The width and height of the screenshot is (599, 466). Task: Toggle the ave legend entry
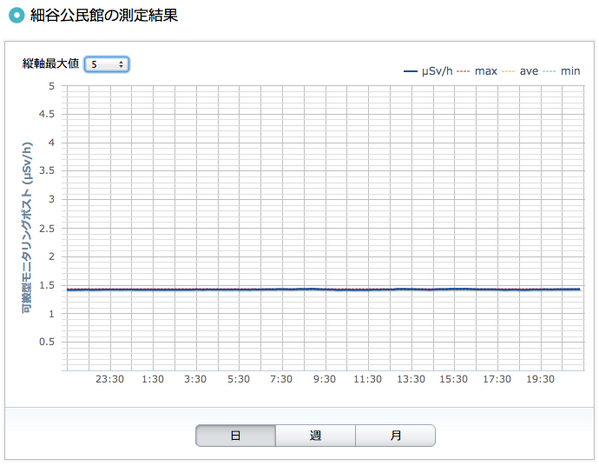tap(520, 71)
